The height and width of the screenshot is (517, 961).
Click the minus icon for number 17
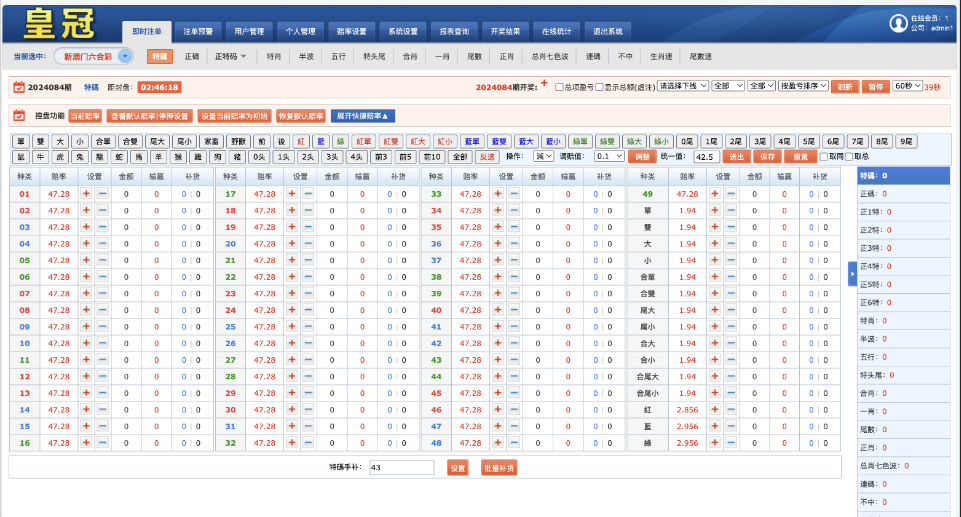point(308,194)
